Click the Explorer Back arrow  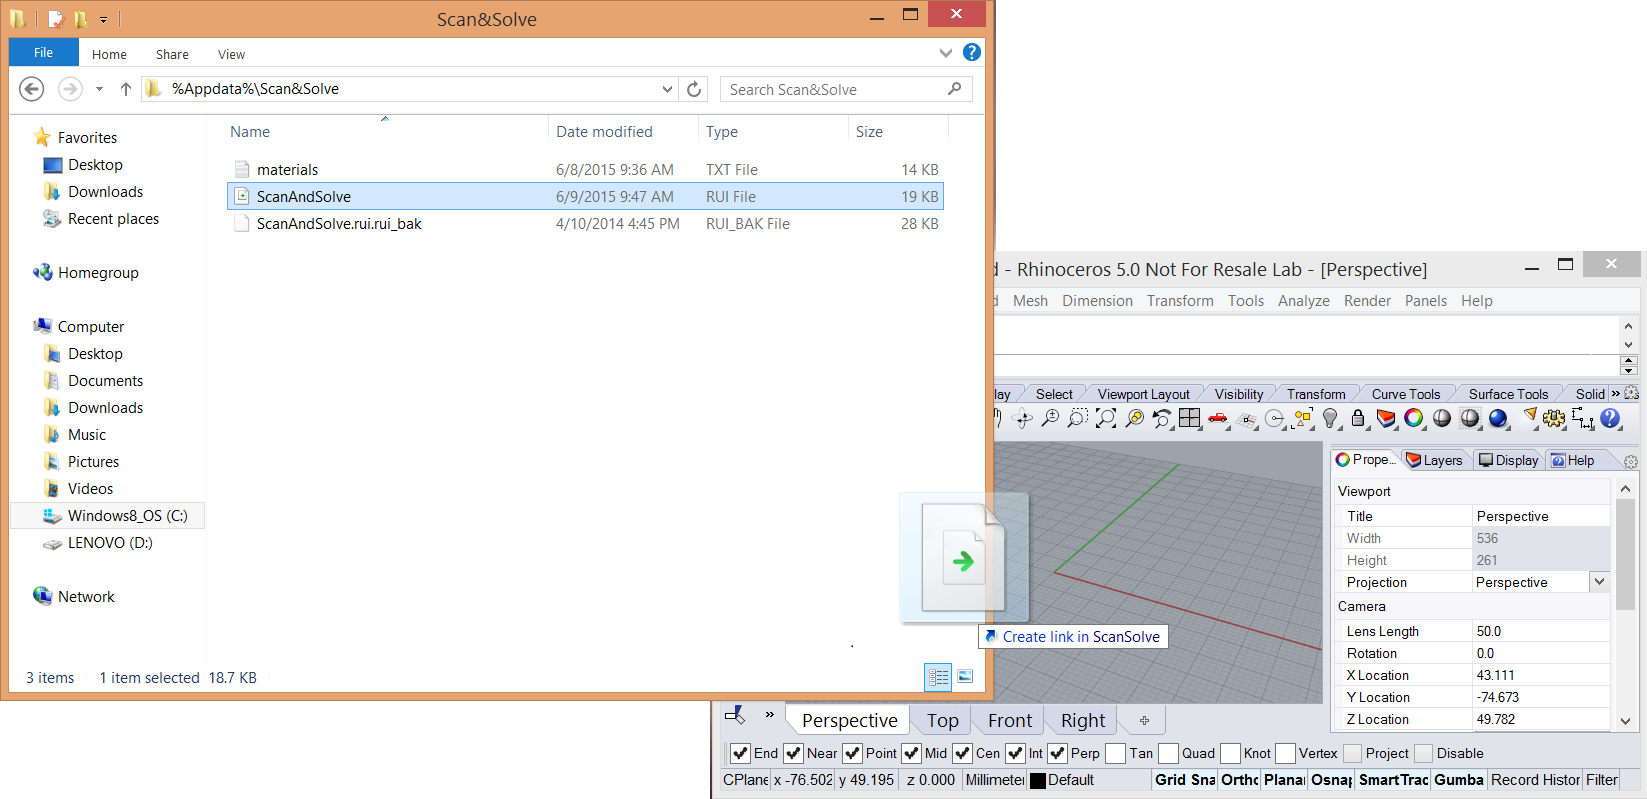32,89
